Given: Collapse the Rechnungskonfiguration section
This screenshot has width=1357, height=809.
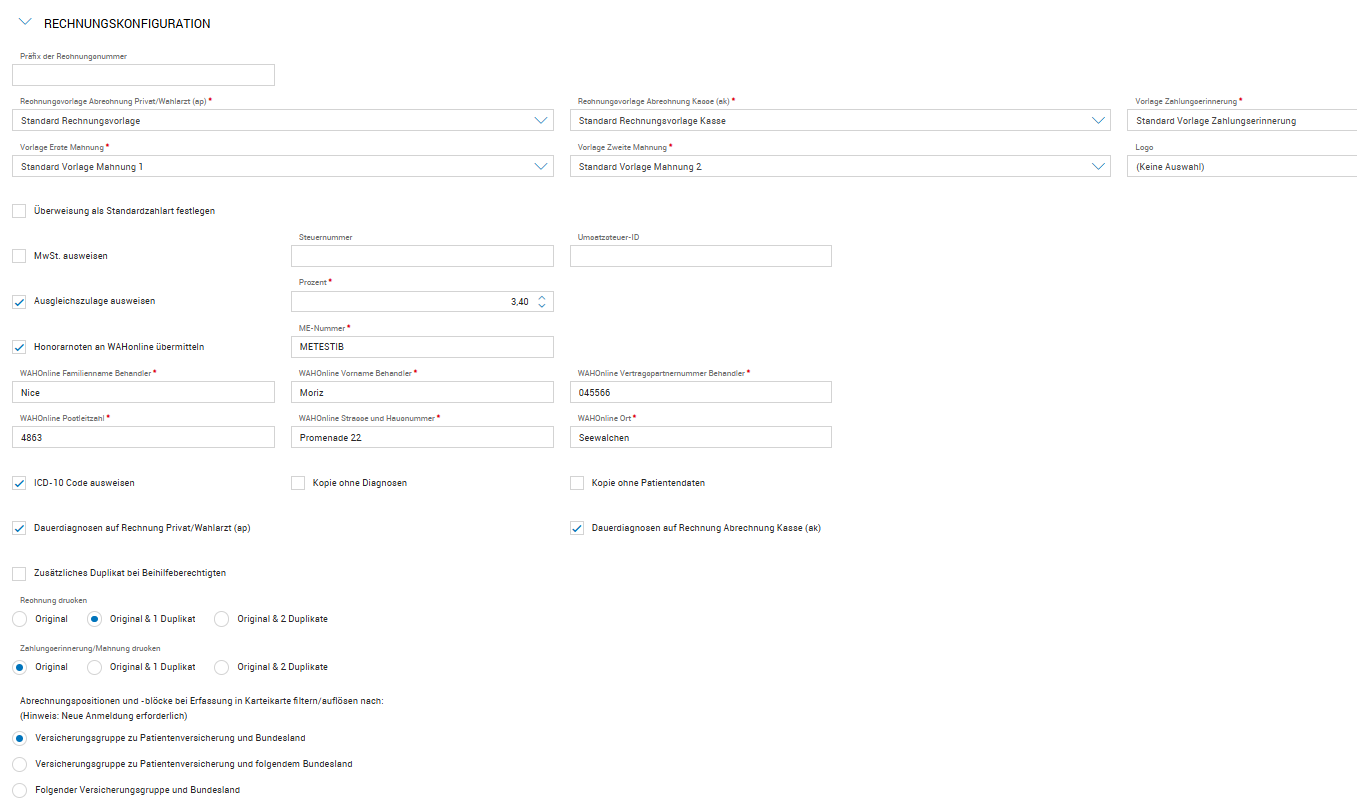Looking at the screenshot, I should pyautogui.click(x=26, y=23).
